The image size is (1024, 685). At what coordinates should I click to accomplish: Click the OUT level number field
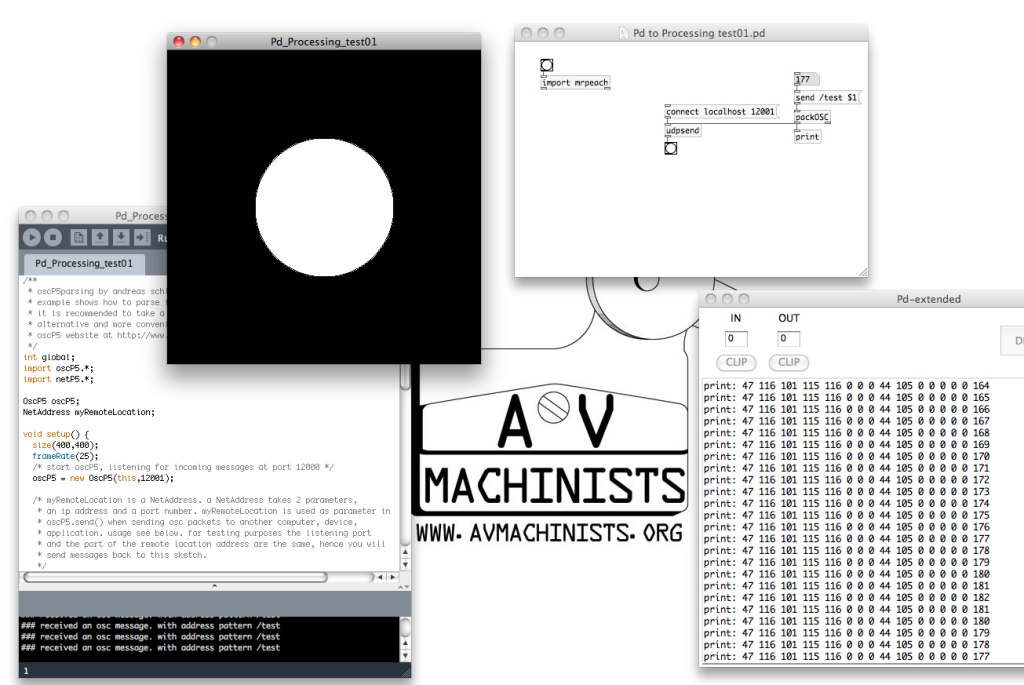tap(789, 339)
